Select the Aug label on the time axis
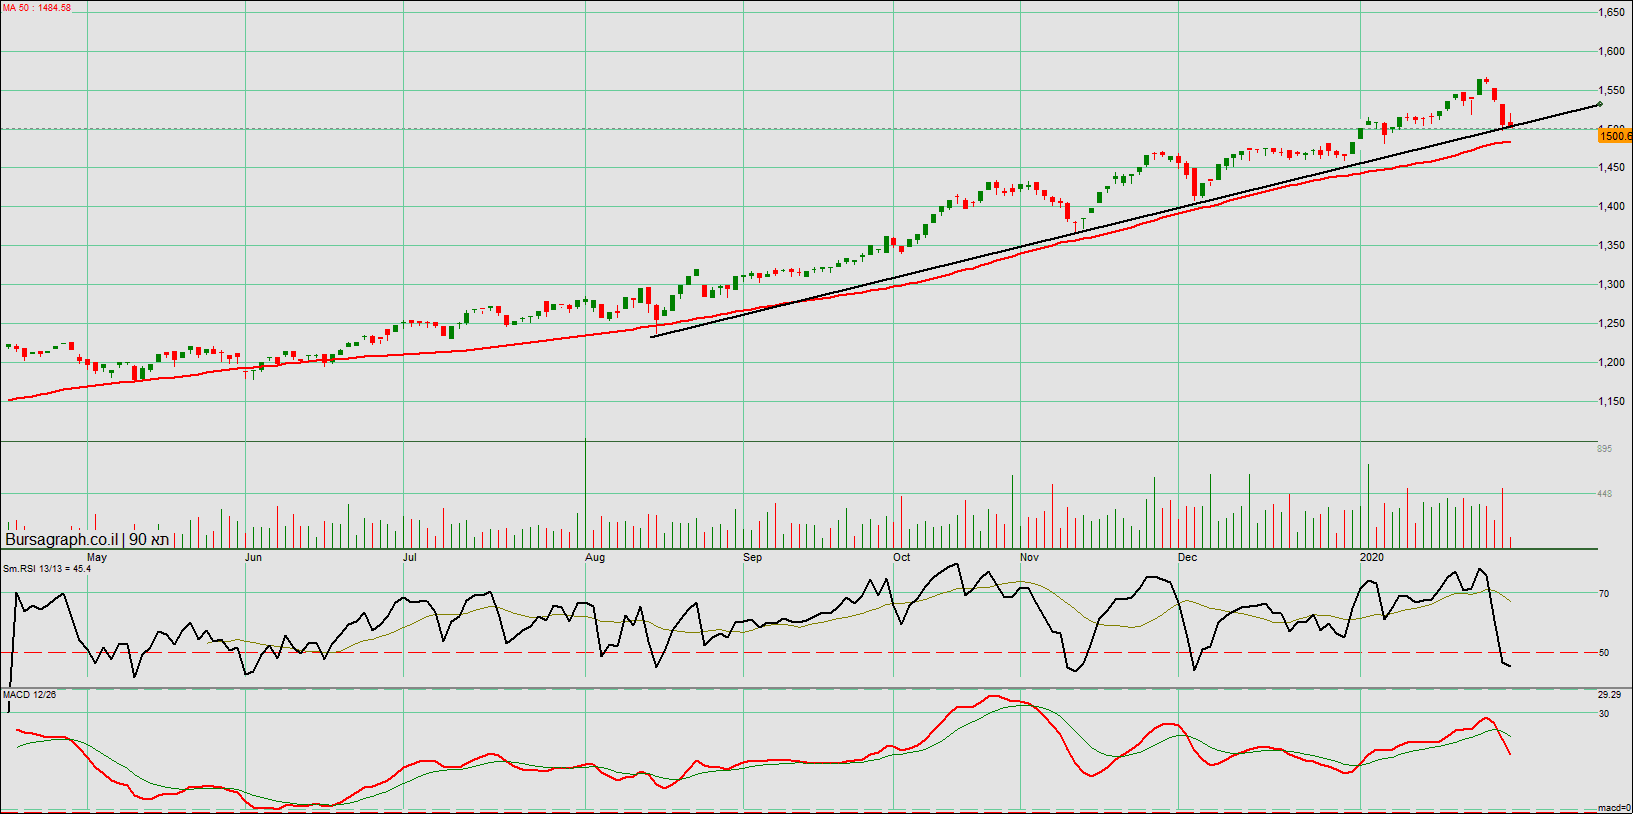The height and width of the screenshot is (814, 1633). [595, 558]
